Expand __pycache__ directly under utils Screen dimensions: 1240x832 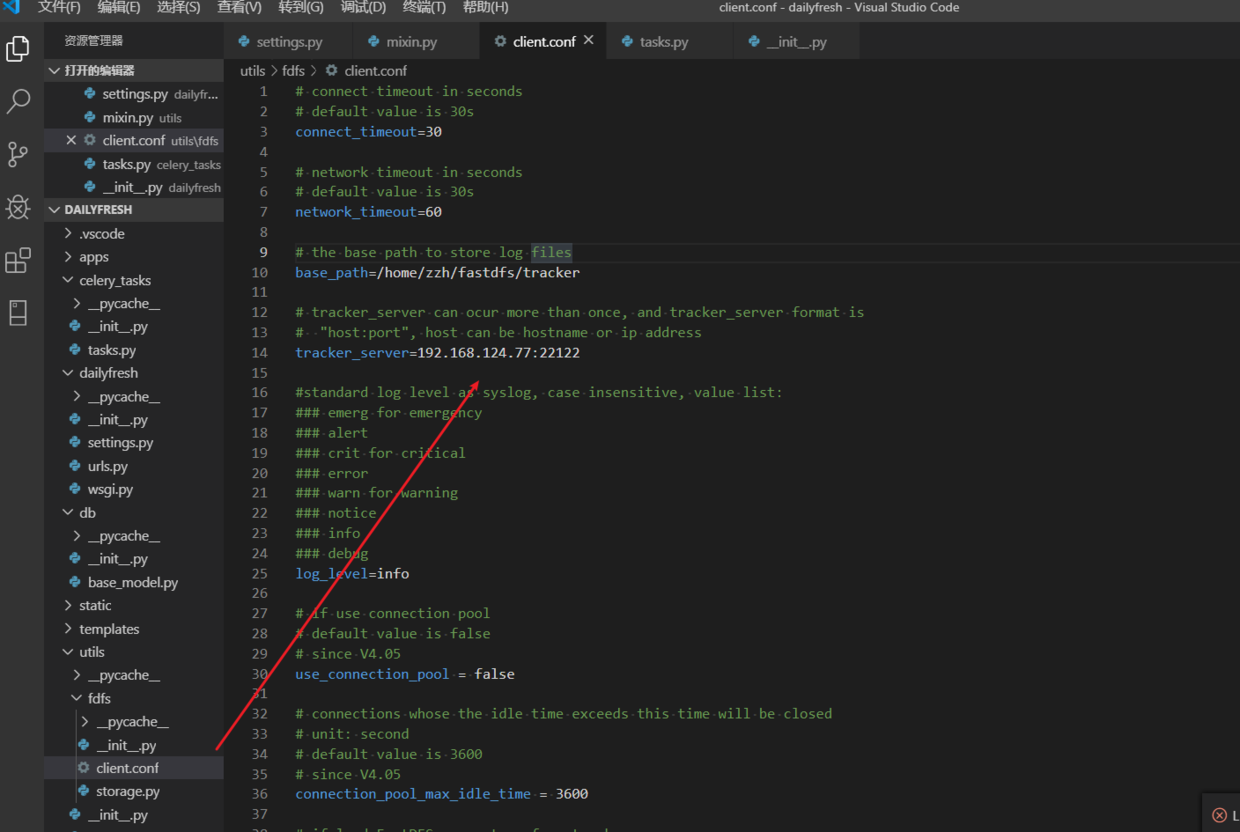pyautogui.click(x=134, y=675)
